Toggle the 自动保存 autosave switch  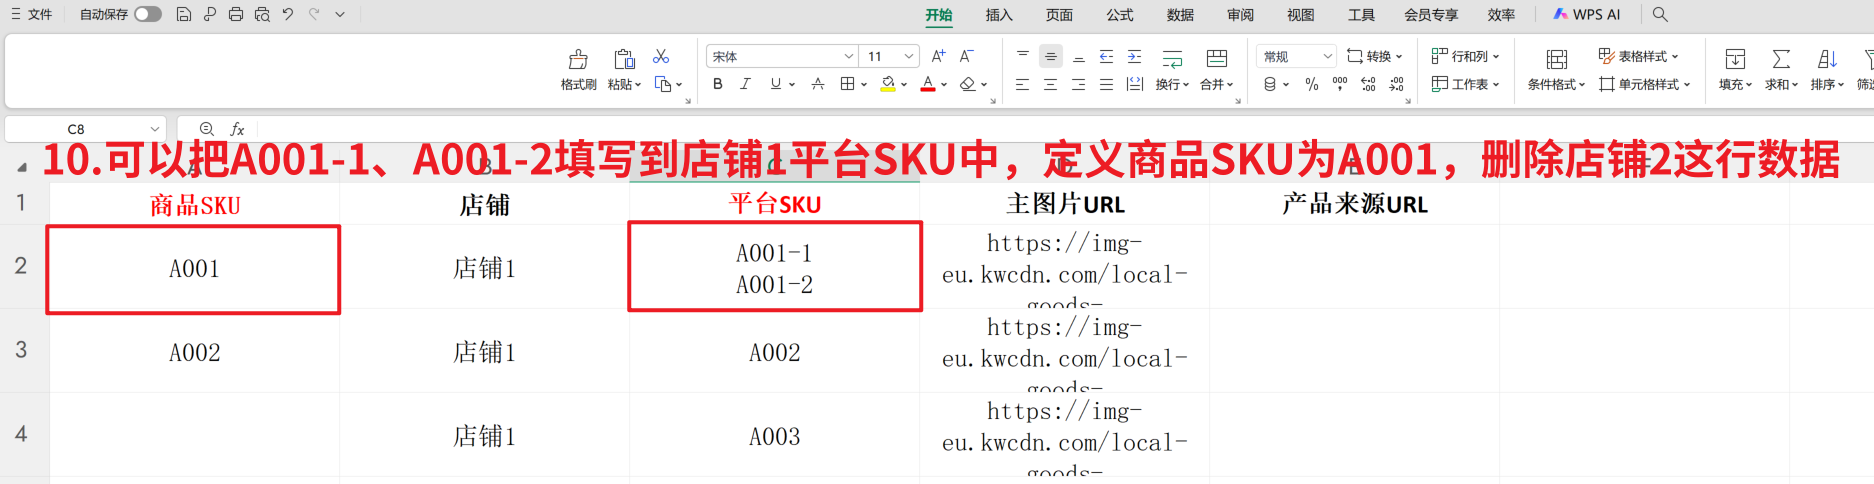(148, 14)
